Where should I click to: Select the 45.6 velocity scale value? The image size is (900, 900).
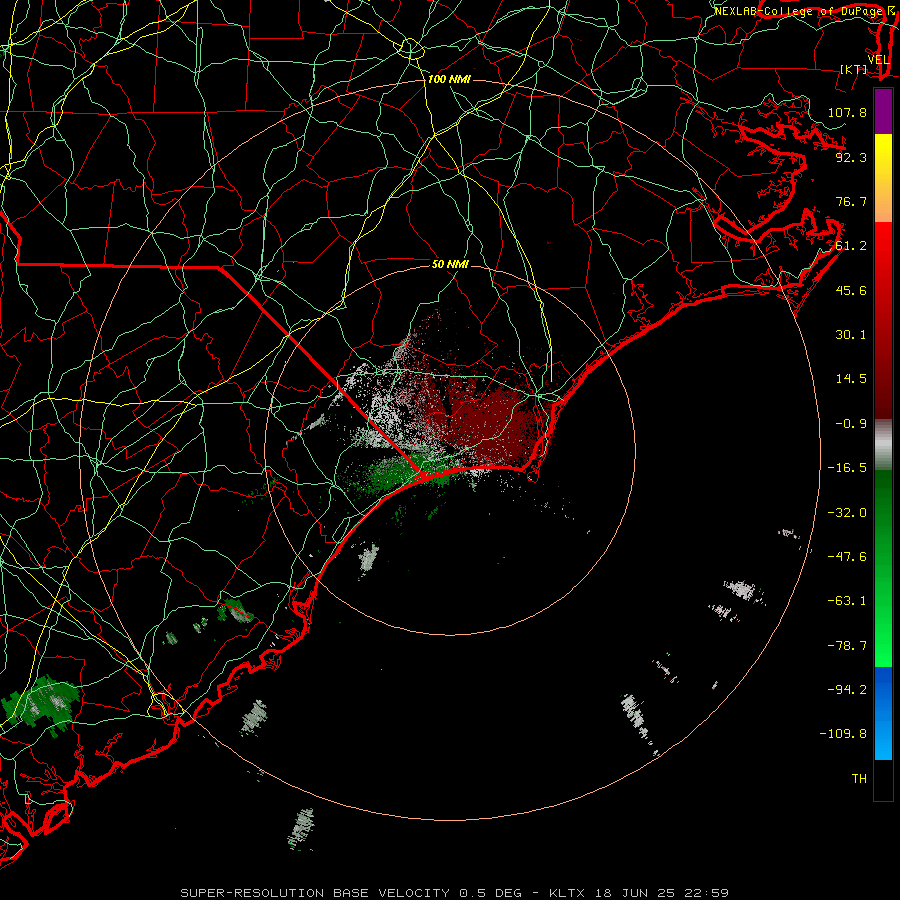[851, 290]
